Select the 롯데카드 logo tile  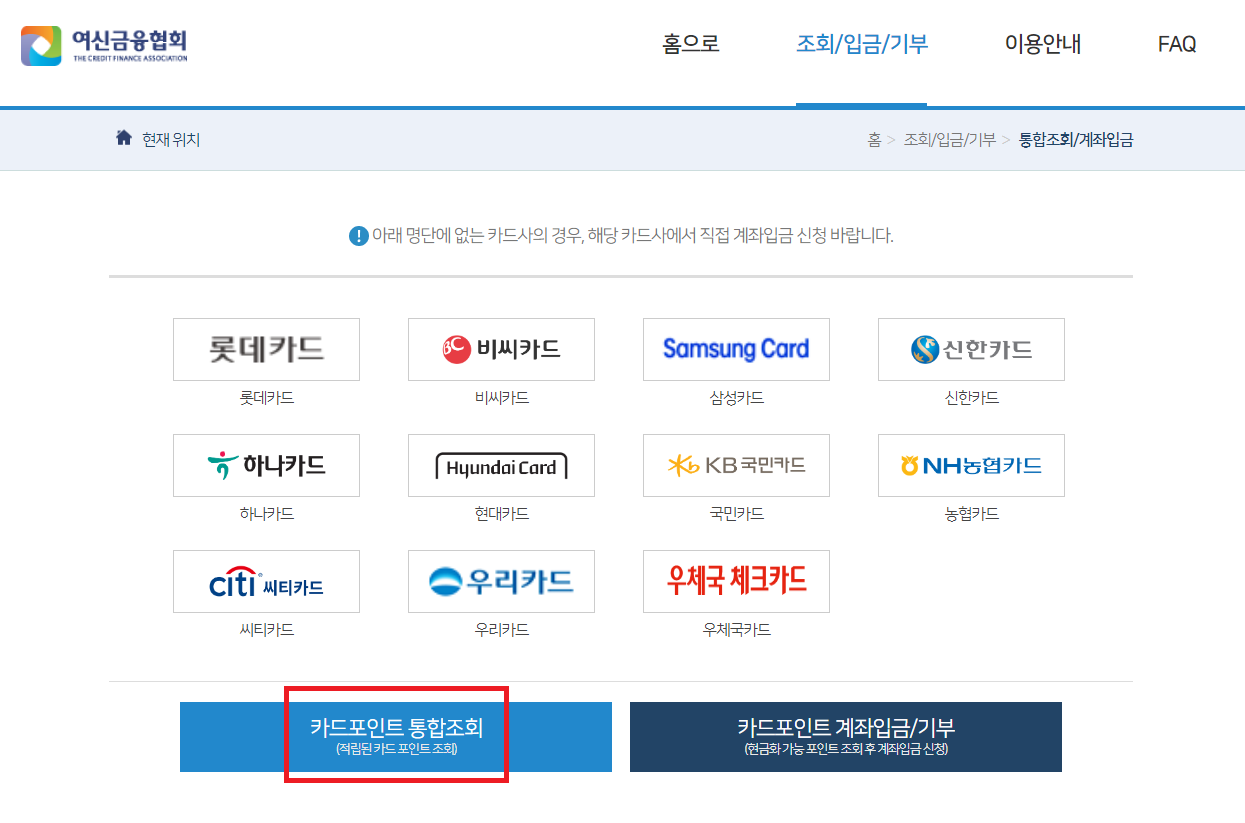[x=266, y=349]
